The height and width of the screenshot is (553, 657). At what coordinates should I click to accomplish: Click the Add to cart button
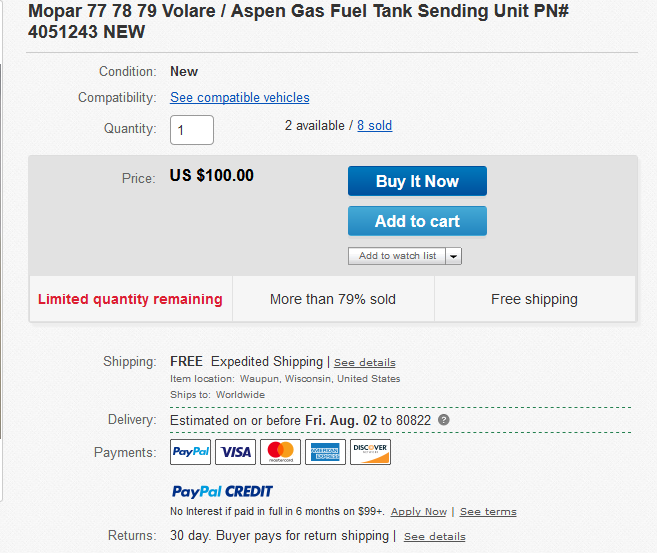tap(417, 221)
